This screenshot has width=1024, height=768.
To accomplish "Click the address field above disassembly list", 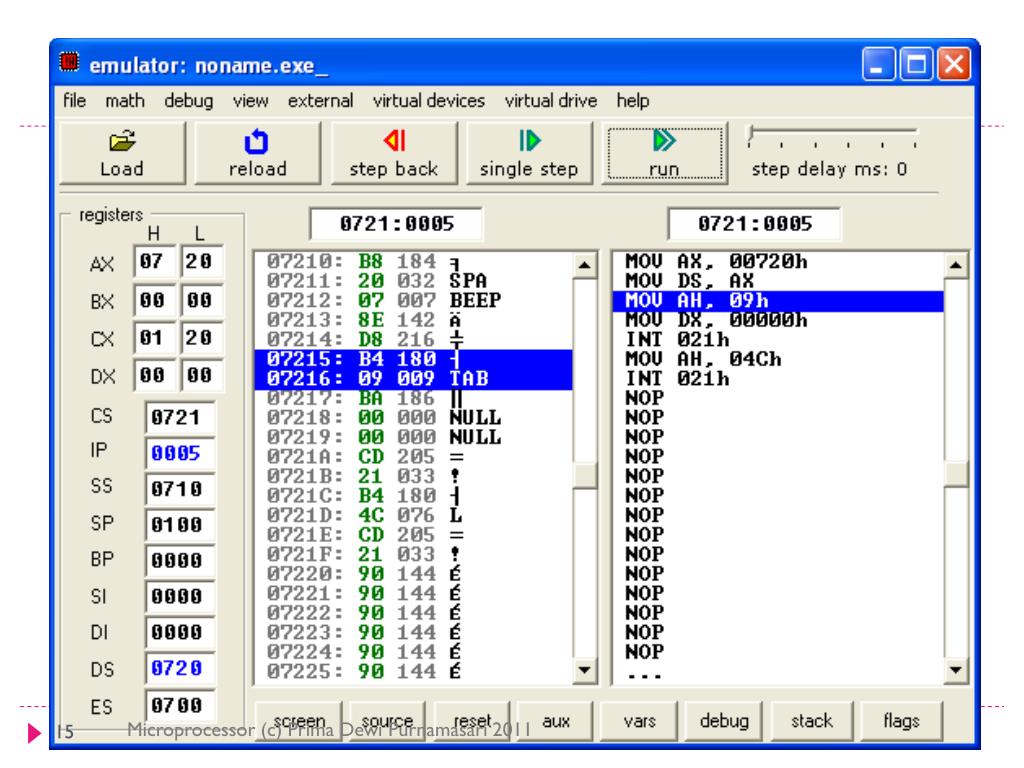I will [x=754, y=224].
